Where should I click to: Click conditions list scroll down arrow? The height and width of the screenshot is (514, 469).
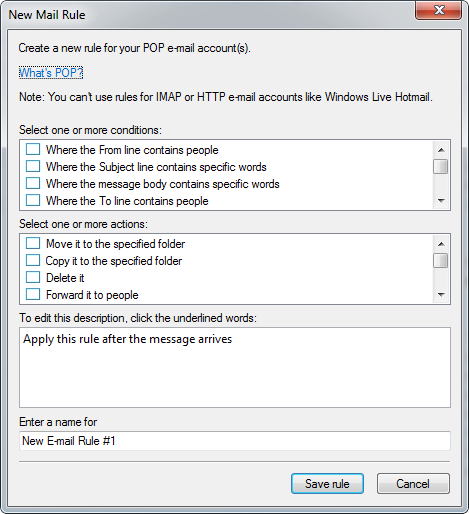point(441,201)
